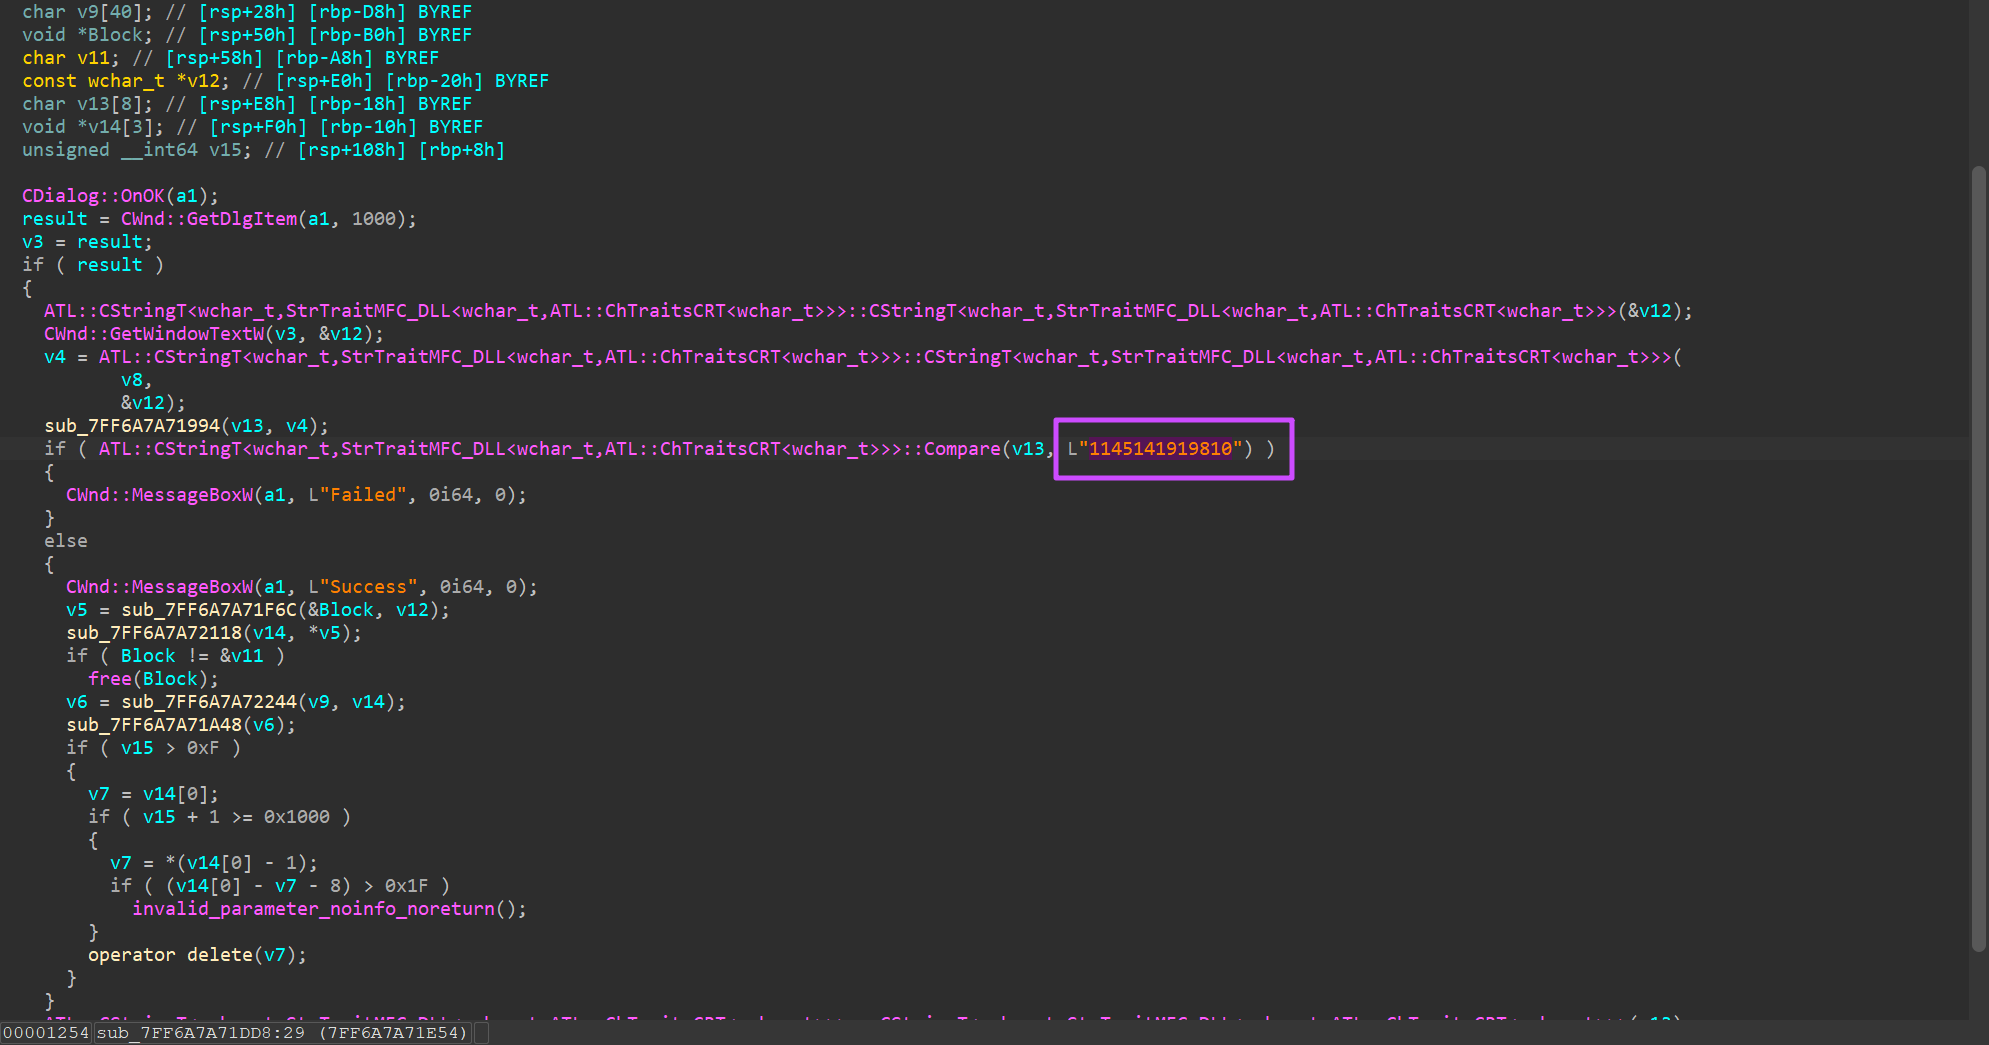Select the CWnd::GetDlgItem function name
Image resolution: width=1989 pixels, height=1045 pixels.
pyautogui.click(x=209, y=219)
